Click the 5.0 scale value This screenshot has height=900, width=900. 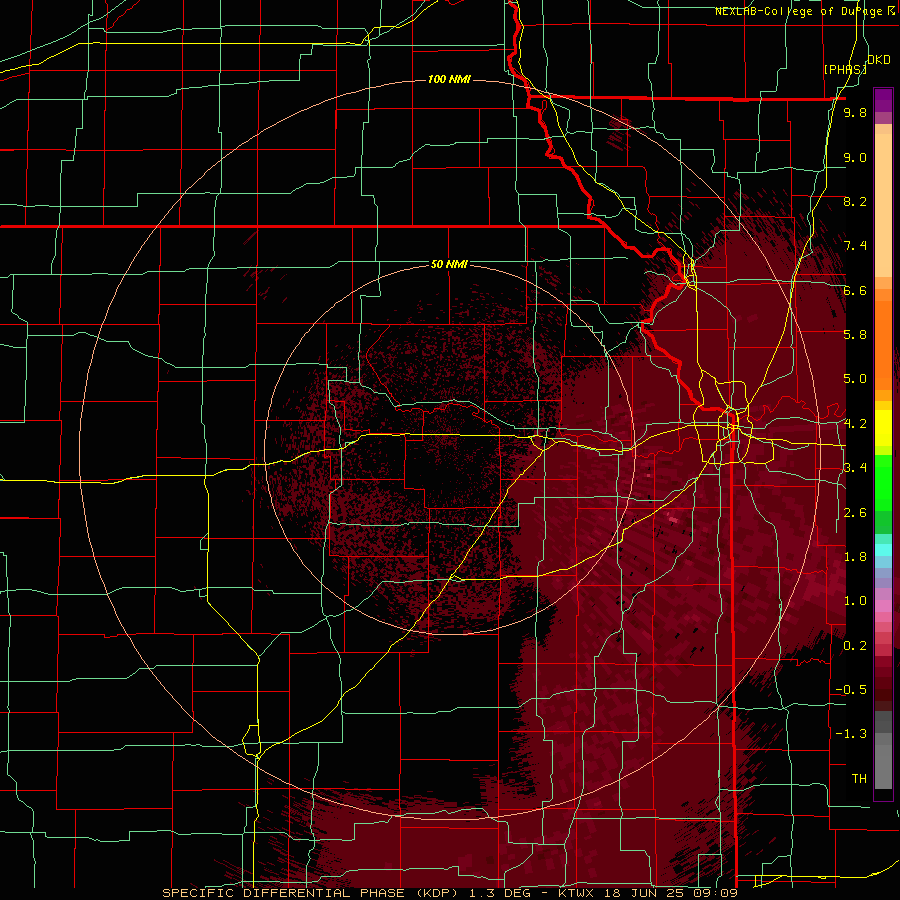[x=855, y=379]
